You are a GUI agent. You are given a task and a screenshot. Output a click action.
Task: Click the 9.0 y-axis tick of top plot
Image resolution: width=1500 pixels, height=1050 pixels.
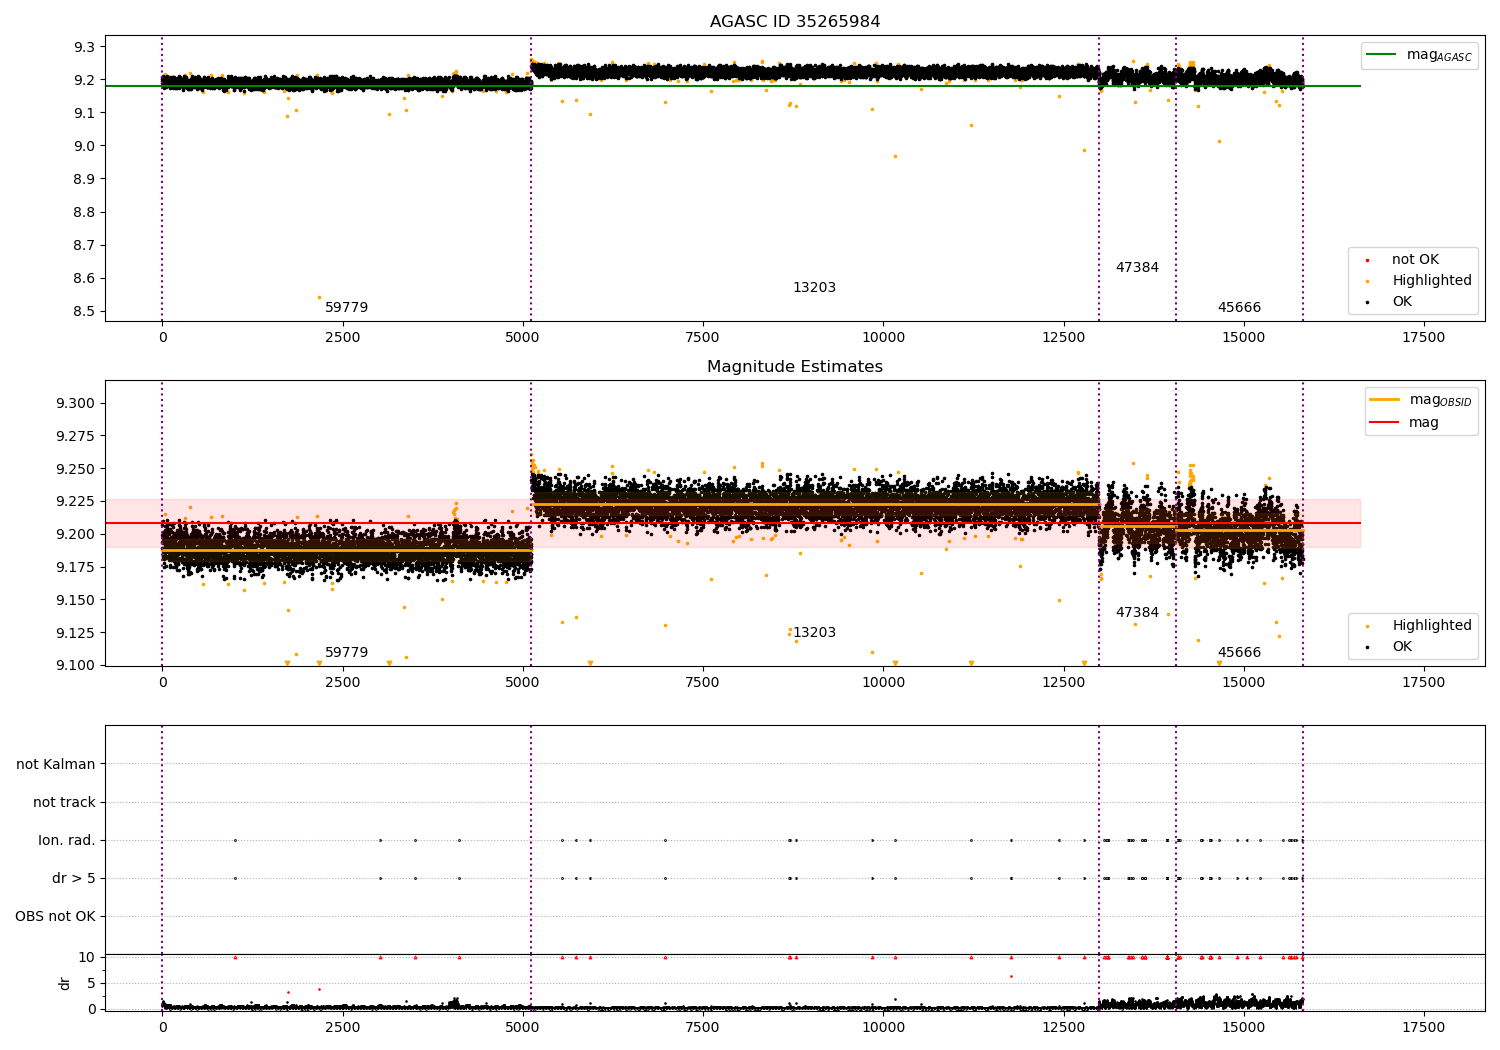[x=85, y=146]
